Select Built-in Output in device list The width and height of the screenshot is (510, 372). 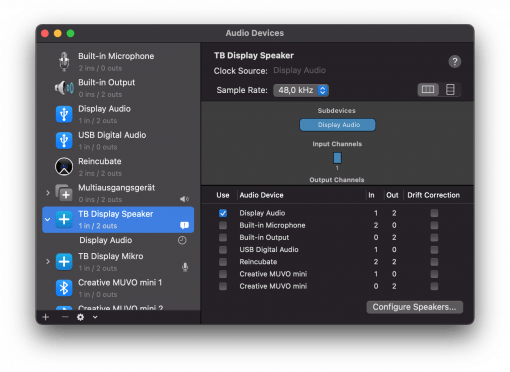coord(118,88)
